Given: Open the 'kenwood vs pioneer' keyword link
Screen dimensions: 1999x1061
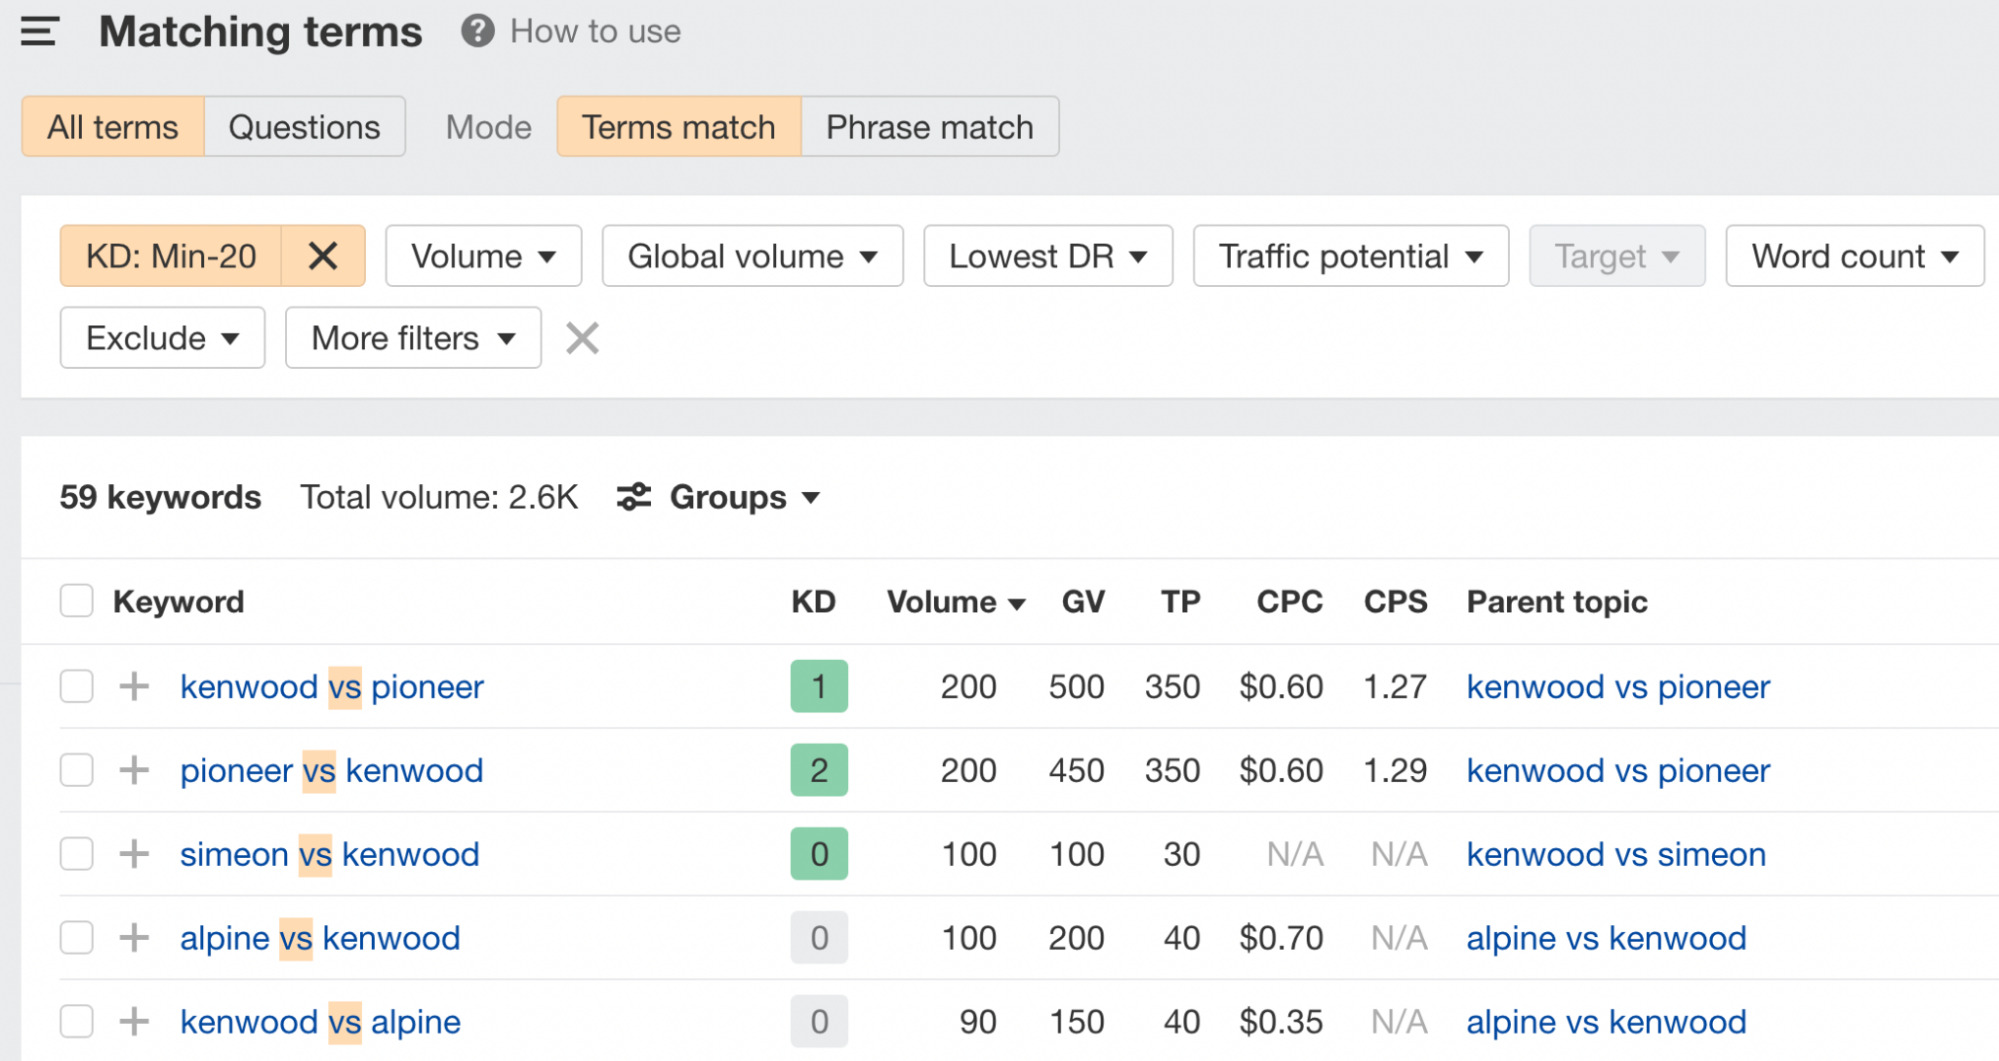Looking at the screenshot, I should point(331,686).
